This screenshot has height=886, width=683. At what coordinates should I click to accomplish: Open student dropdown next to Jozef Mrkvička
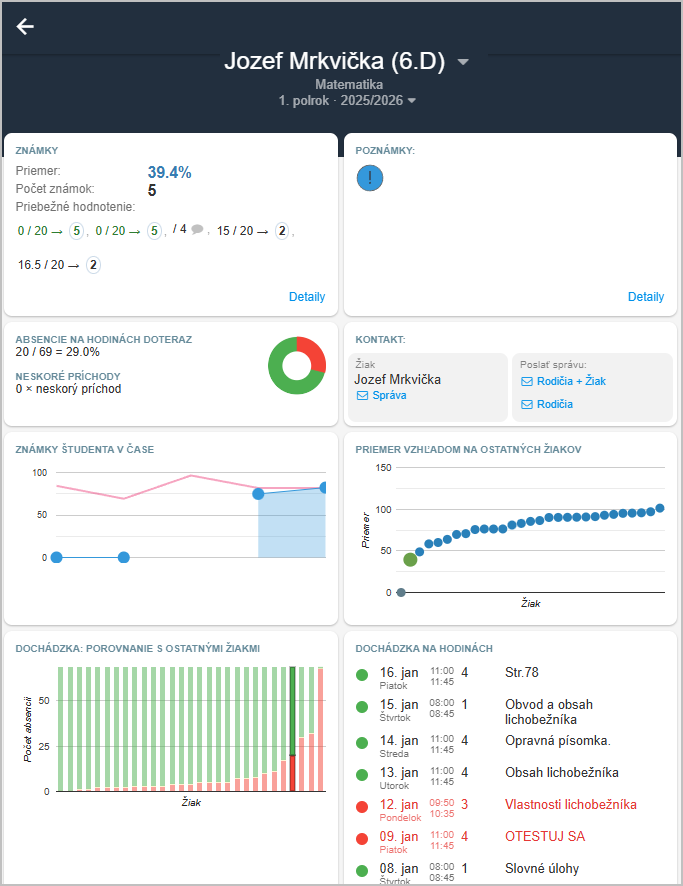(x=463, y=62)
